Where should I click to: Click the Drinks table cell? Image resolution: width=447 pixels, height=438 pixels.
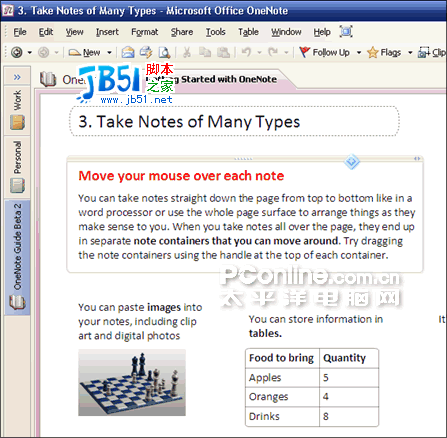point(282,416)
